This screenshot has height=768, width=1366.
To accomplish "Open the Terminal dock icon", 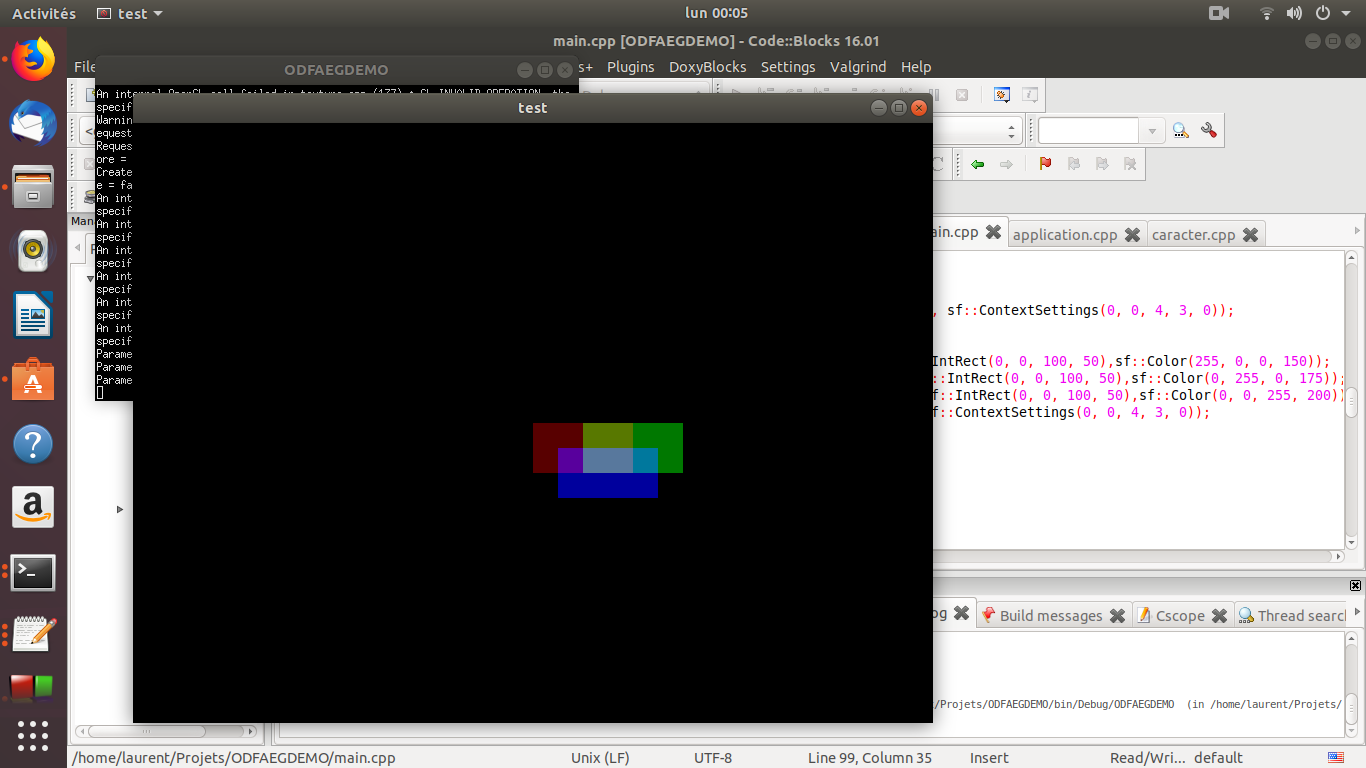I will [33, 572].
